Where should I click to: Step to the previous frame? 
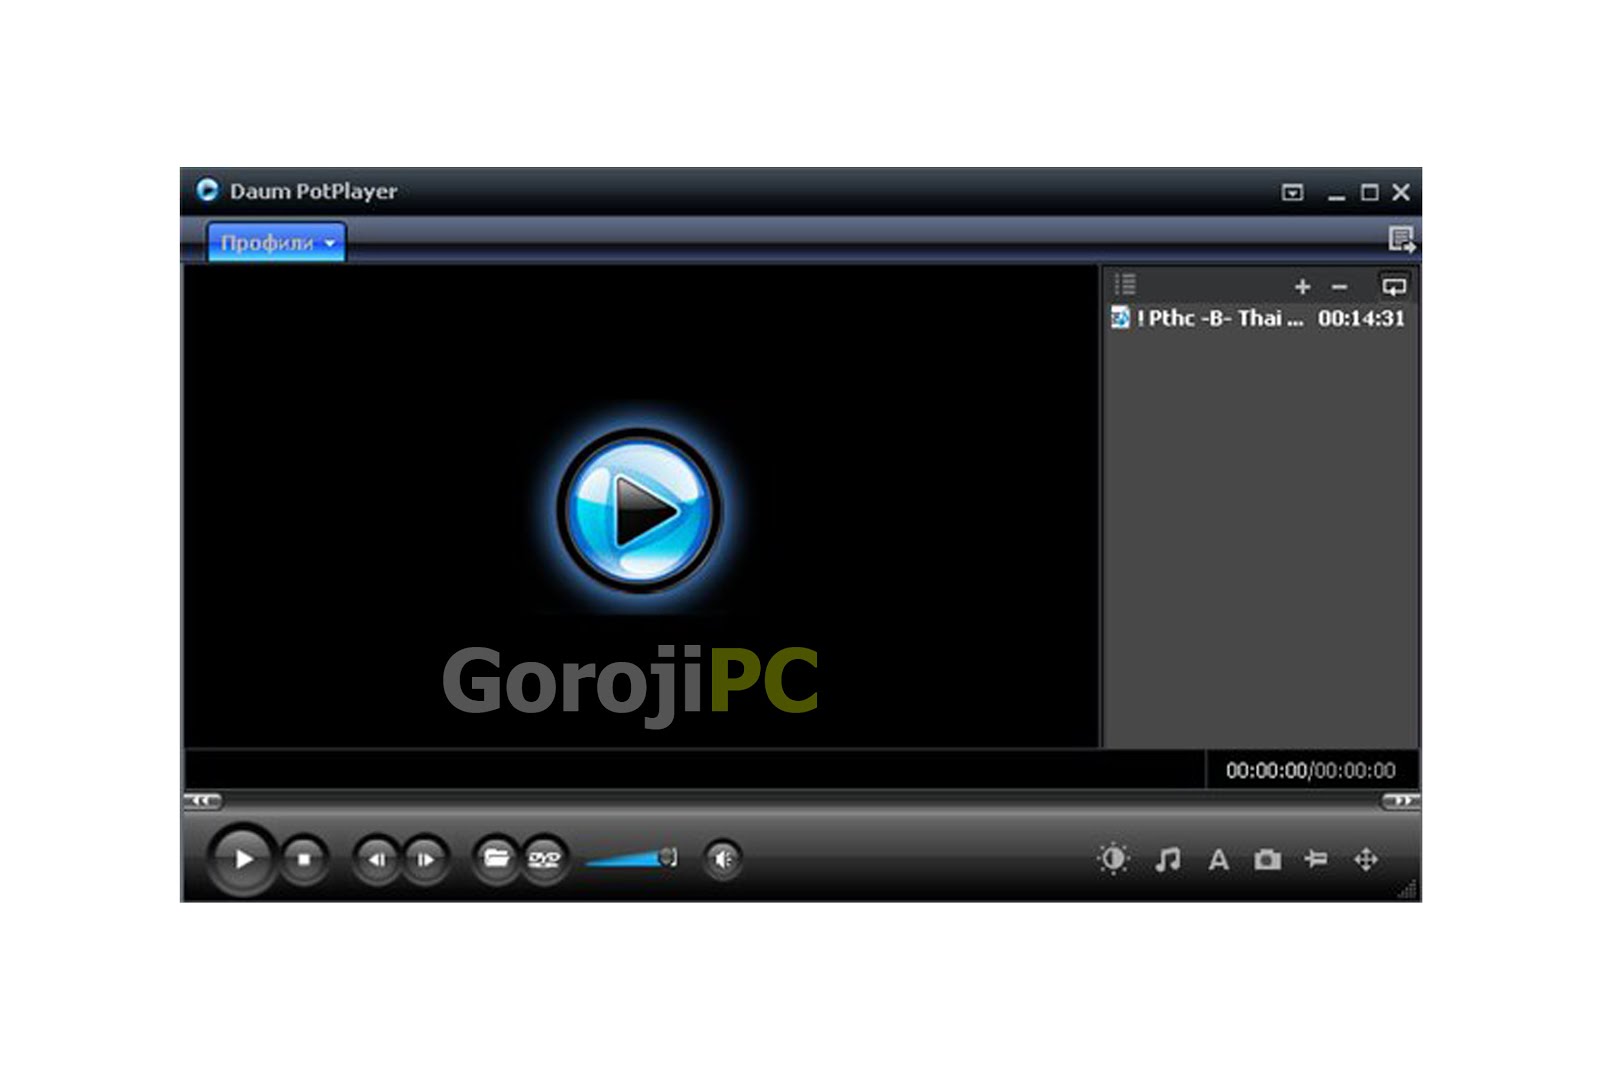[x=376, y=859]
